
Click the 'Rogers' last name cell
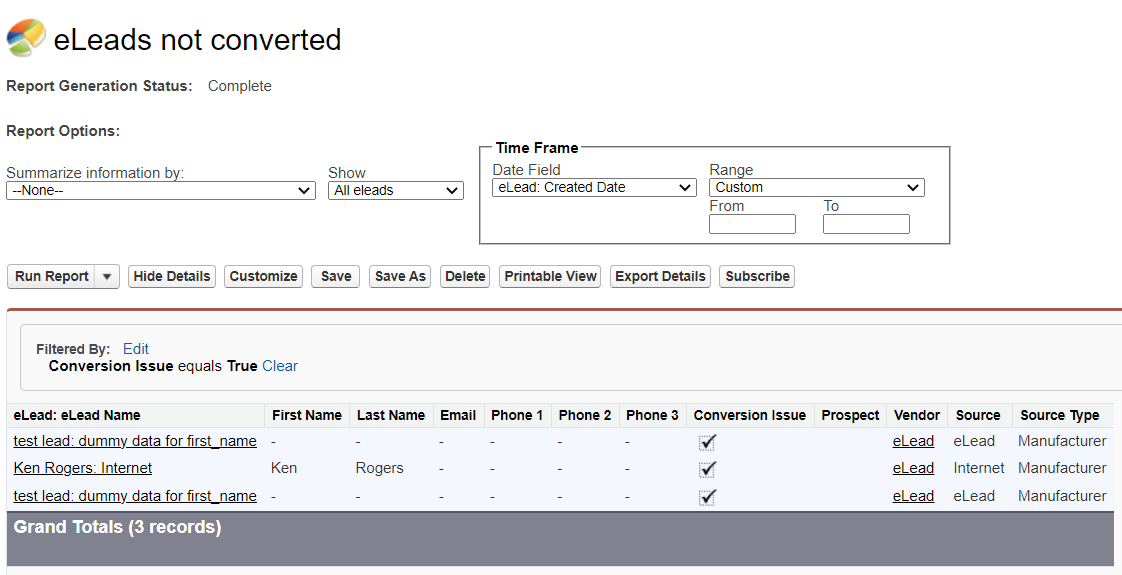tap(379, 468)
